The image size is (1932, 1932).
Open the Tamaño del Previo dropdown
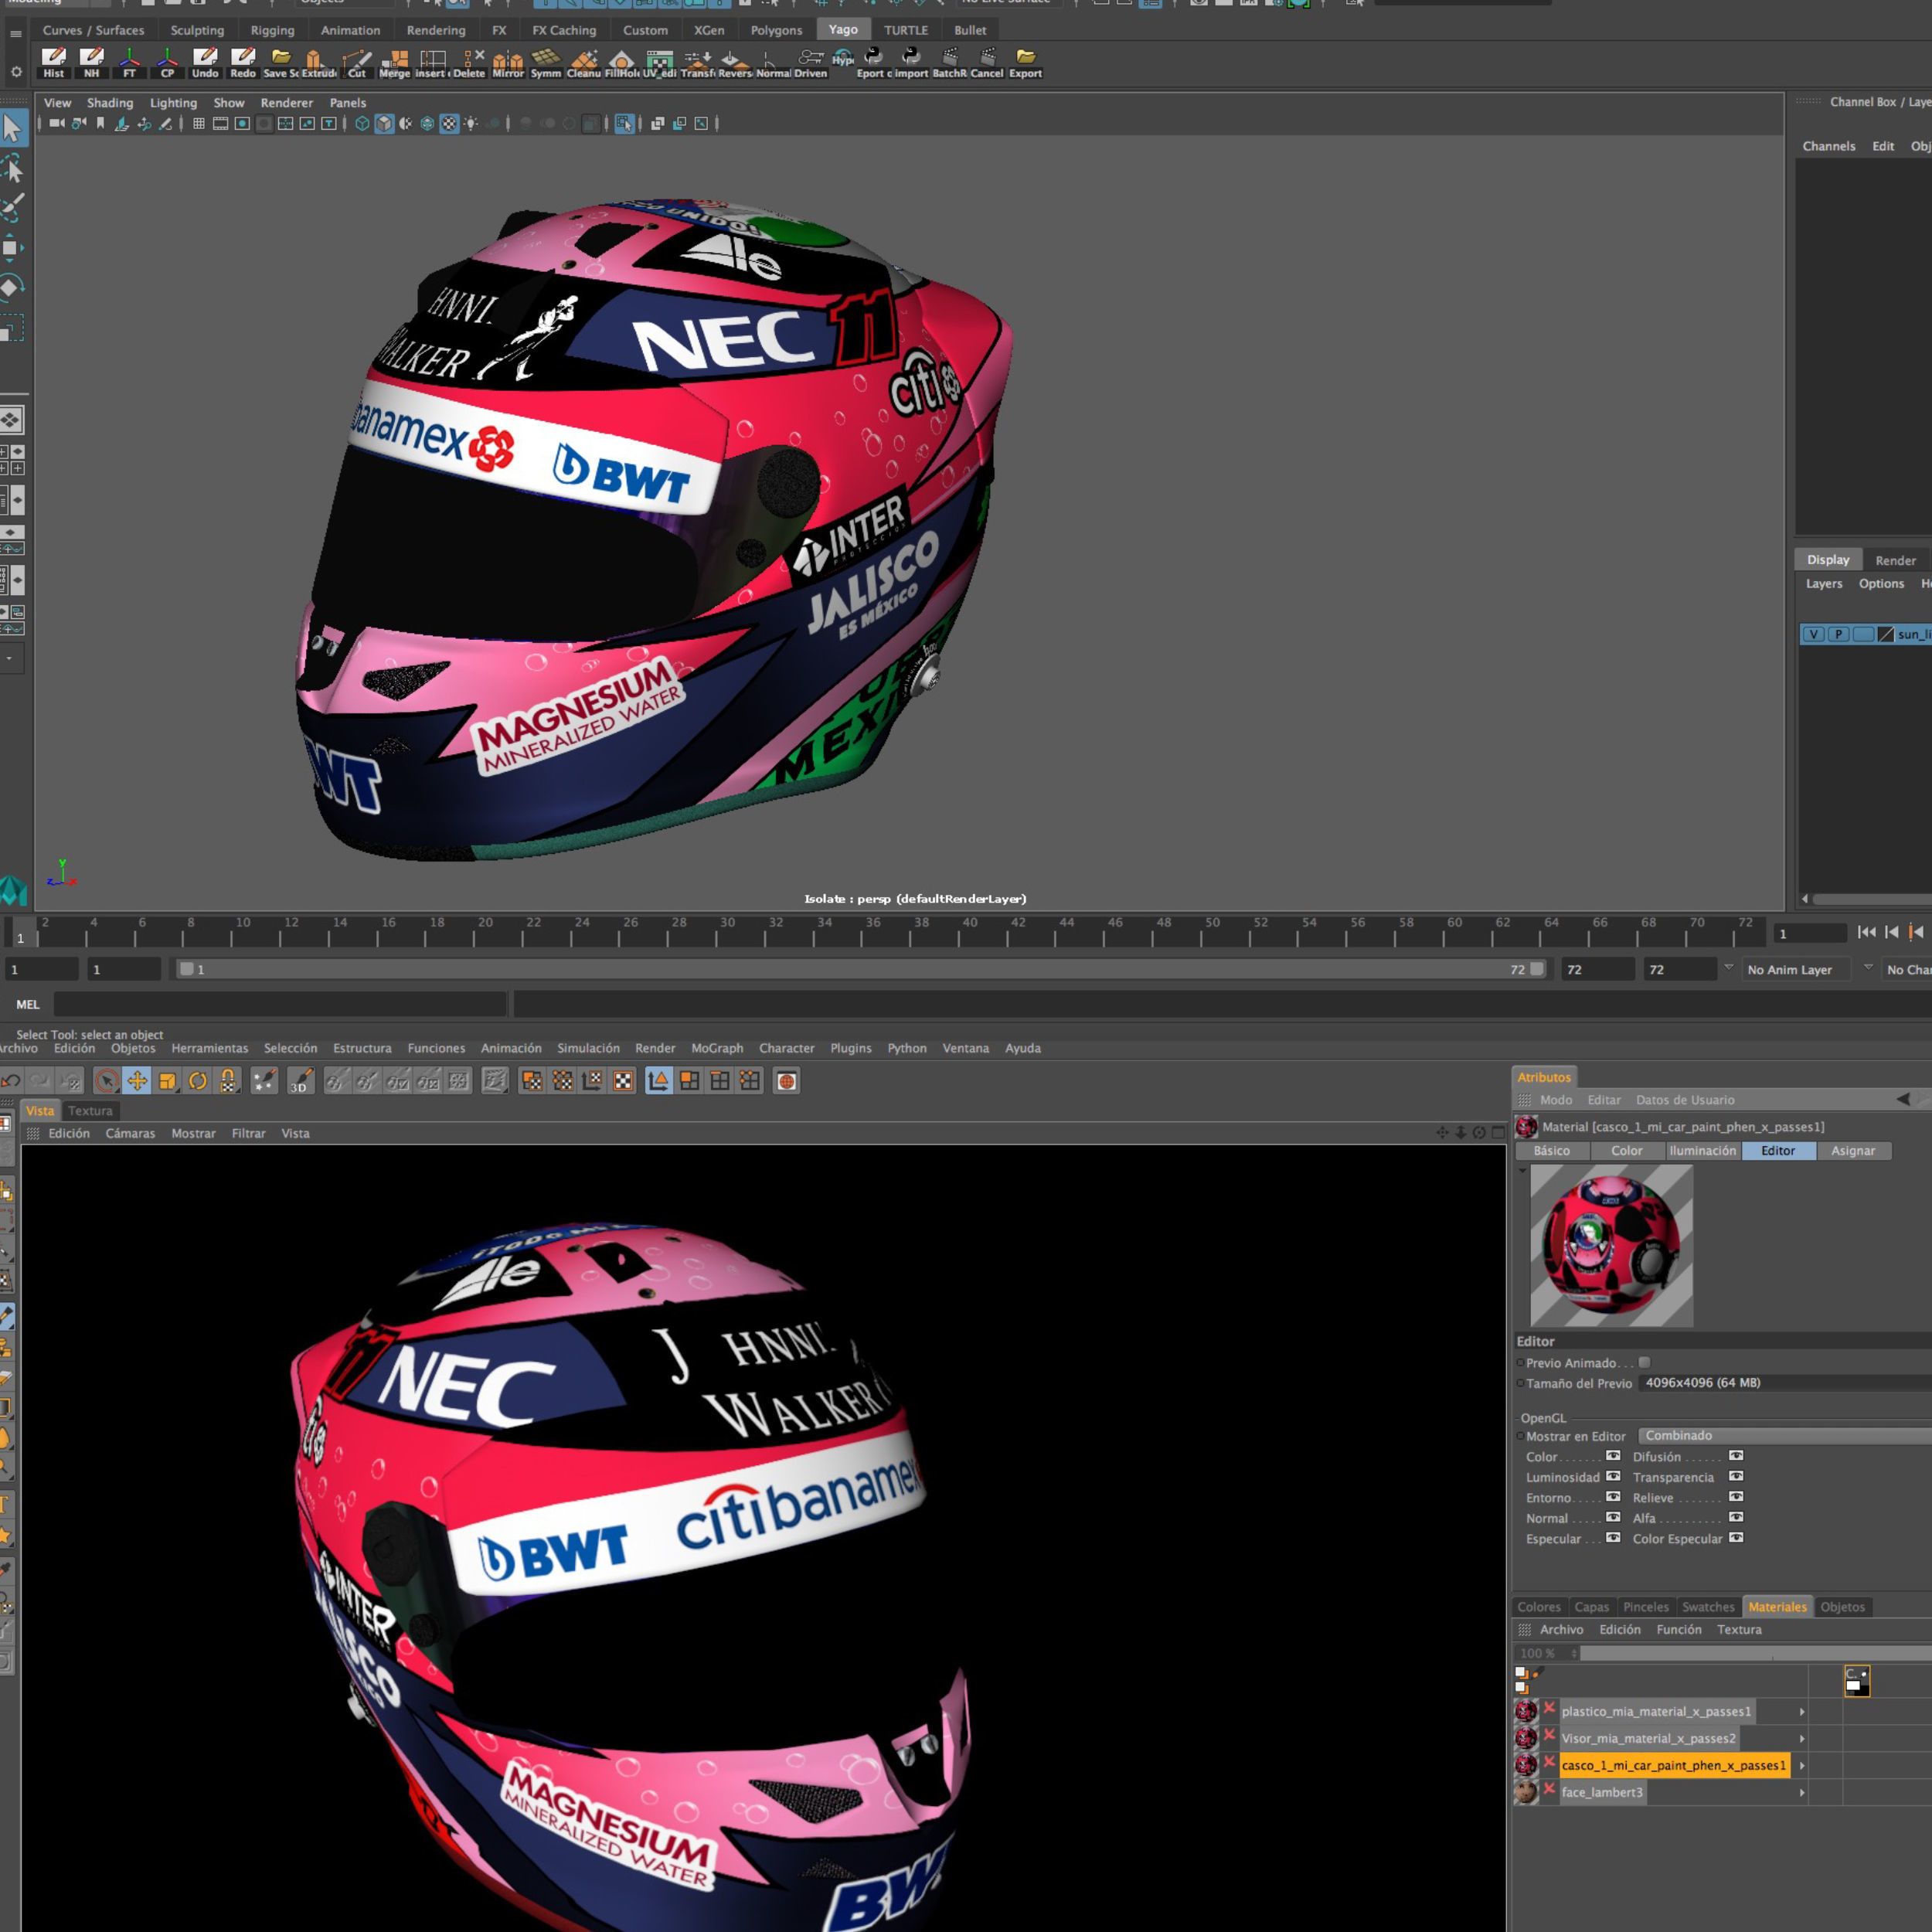pos(1785,1383)
